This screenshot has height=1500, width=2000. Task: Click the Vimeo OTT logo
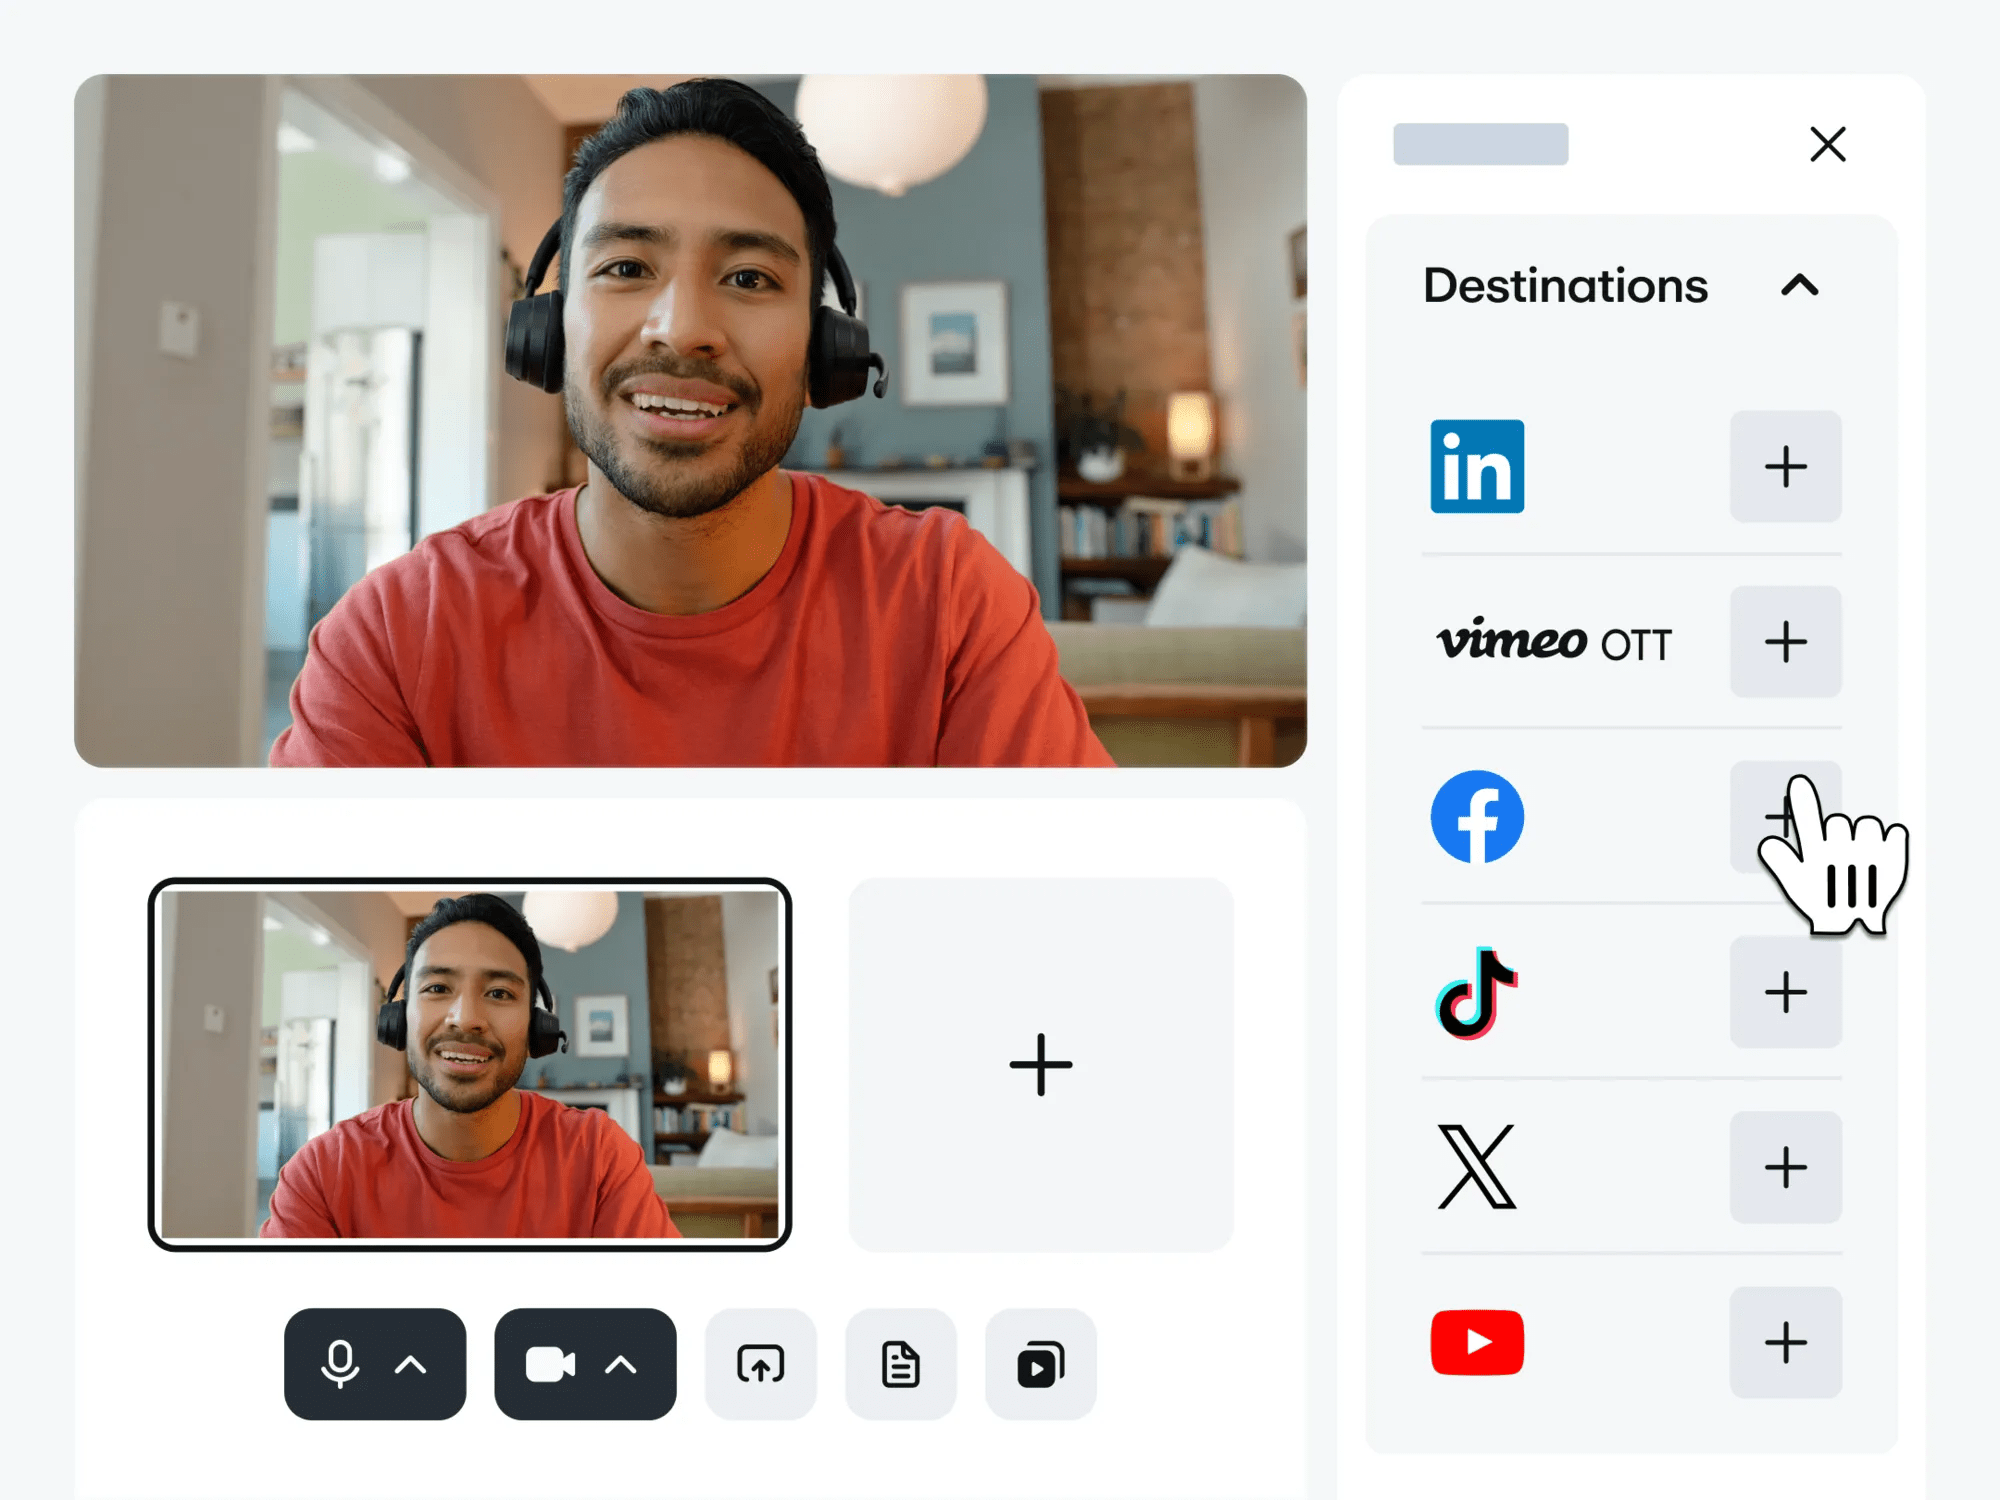1553,641
